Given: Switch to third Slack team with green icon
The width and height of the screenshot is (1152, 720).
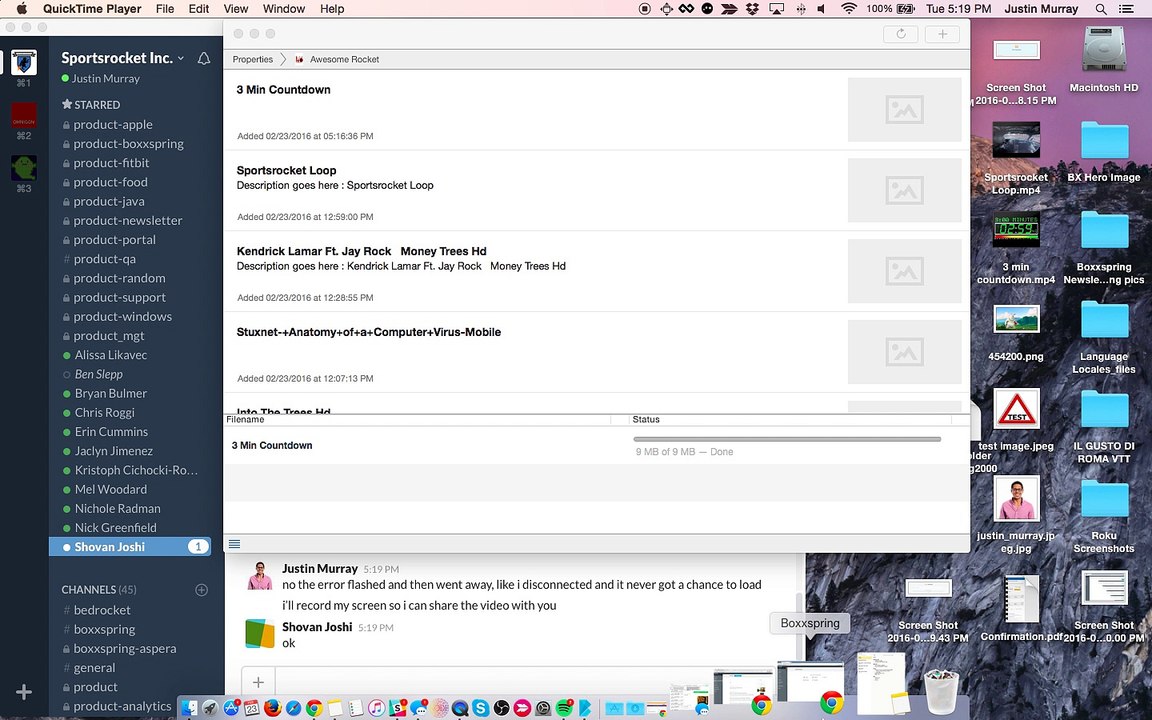Looking at the screenshot, I should [24, 168].
